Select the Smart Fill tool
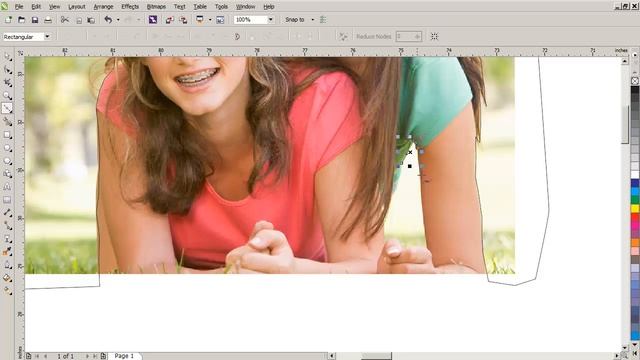 [x=7, y=122]
